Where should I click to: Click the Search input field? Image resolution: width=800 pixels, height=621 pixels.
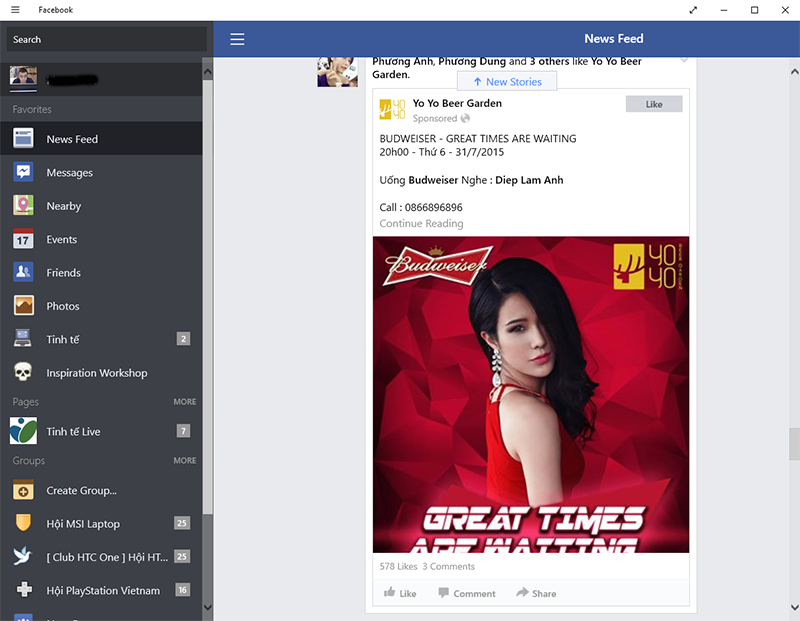[105, 39]
